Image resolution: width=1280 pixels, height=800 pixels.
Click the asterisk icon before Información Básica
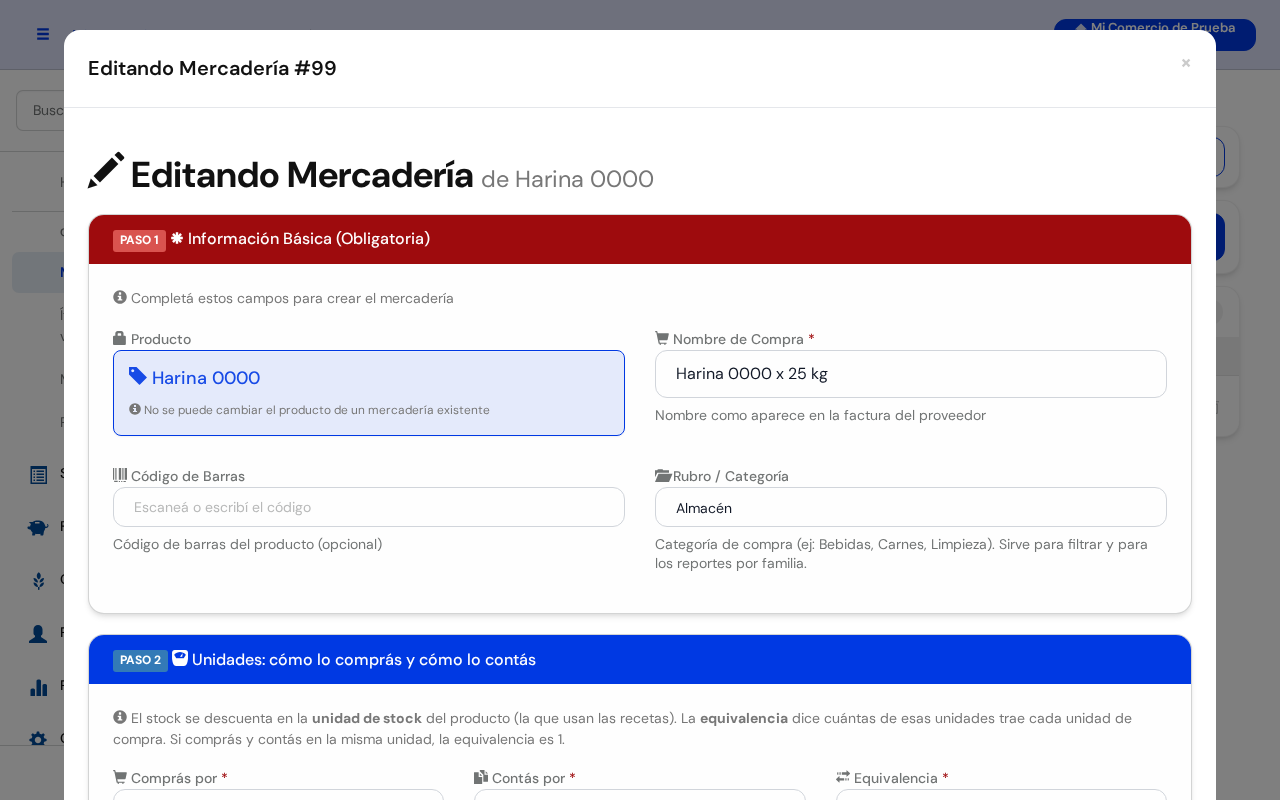click(177, 238)
